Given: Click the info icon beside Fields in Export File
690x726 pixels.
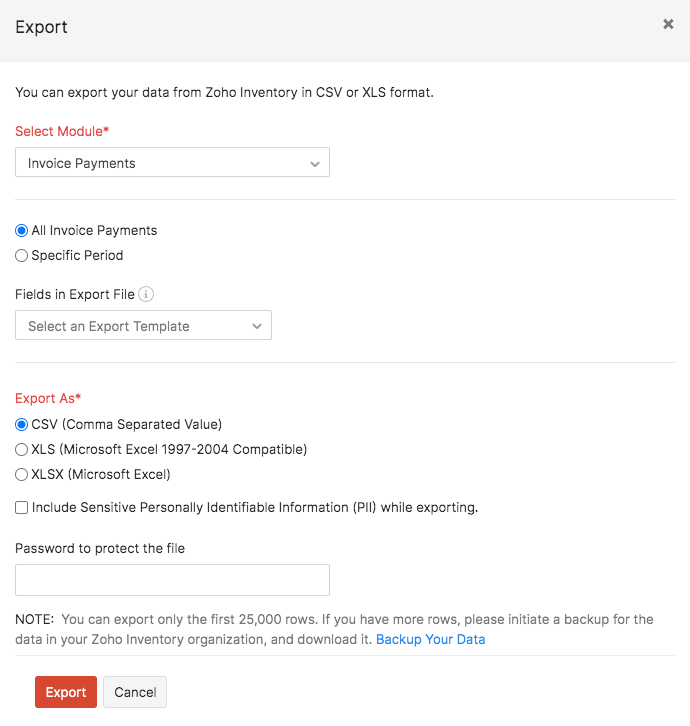Looking at the screenshot, I should point(146,294).
